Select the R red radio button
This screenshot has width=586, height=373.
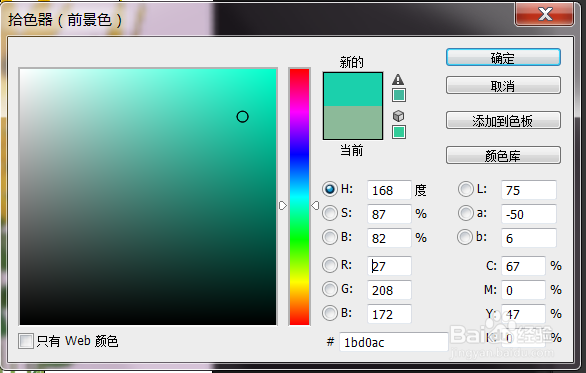pos(330,265)
